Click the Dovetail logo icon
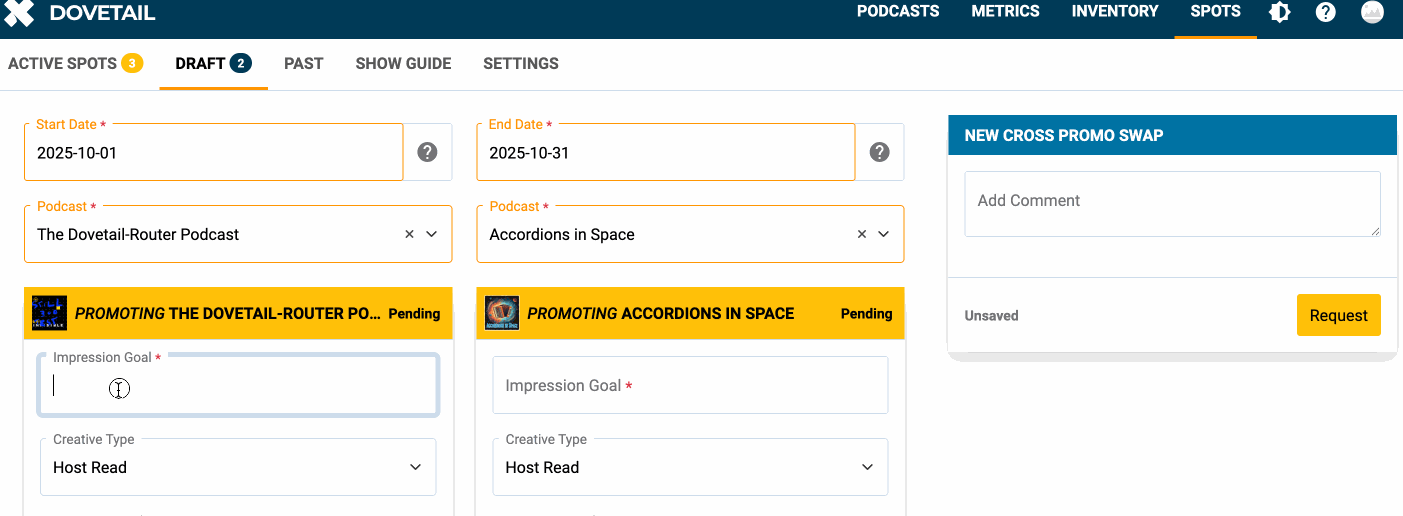The width and height of the screenshot is (1403, 516). point(19,13)
